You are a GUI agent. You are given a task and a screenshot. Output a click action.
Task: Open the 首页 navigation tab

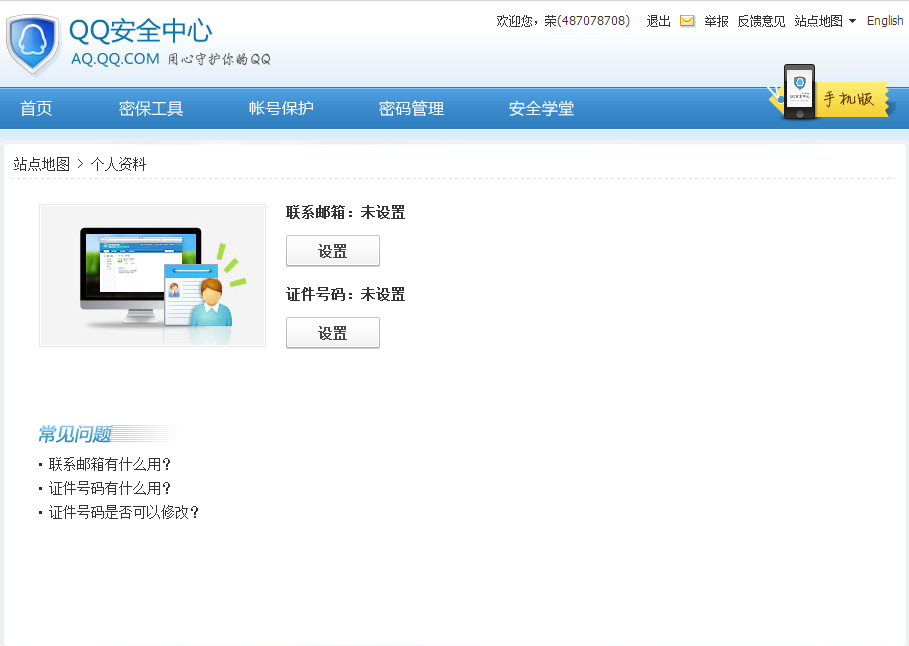point(36,108)
